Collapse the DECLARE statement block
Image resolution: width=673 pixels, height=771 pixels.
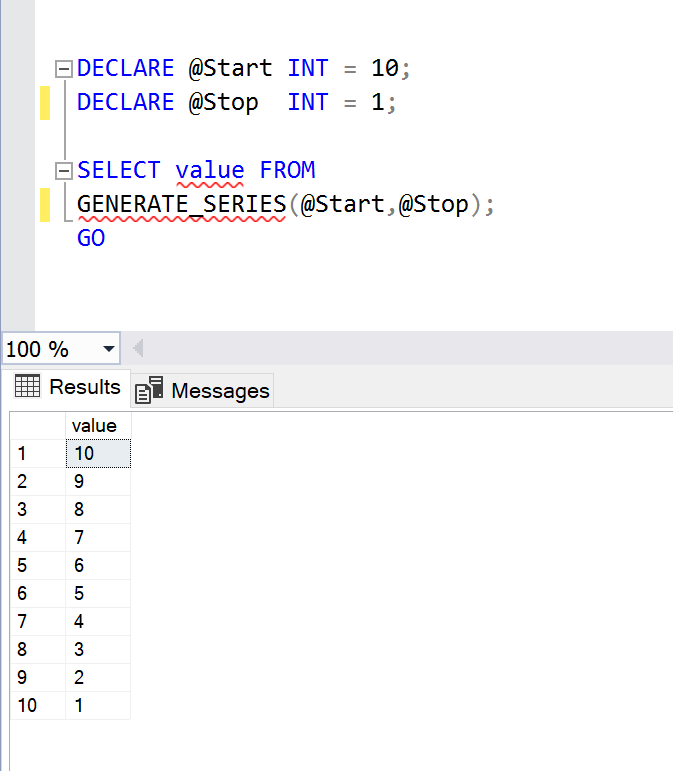pyautogui.click(x=63, y=69)
